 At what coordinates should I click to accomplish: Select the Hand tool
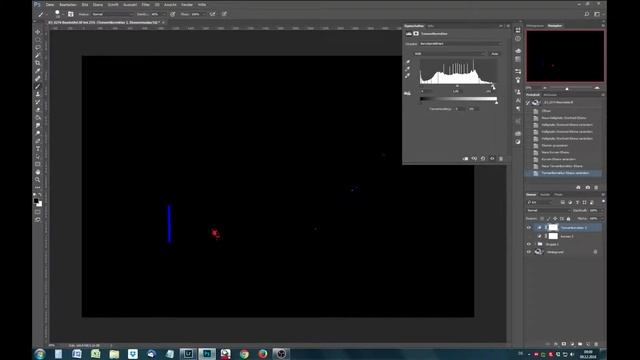pyautogui.click(x=38, y=172)
